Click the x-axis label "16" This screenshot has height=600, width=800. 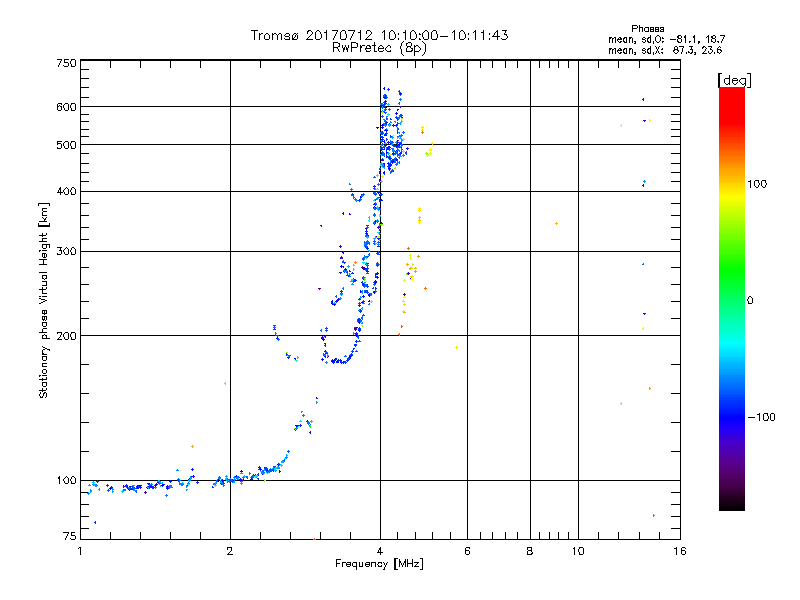(680, 551)
